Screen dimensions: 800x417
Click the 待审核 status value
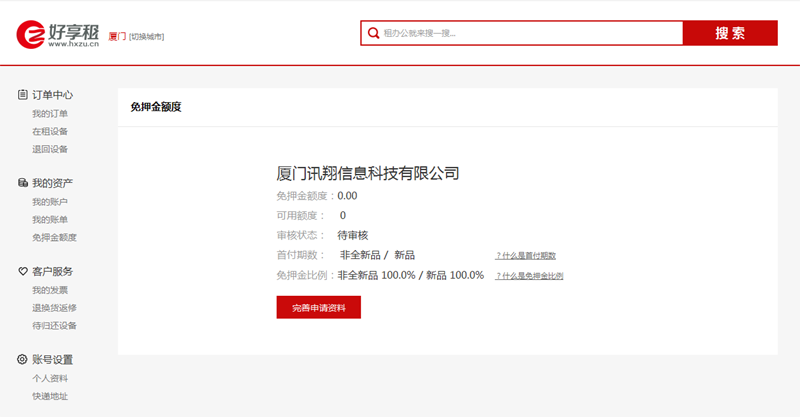point(353,235)
